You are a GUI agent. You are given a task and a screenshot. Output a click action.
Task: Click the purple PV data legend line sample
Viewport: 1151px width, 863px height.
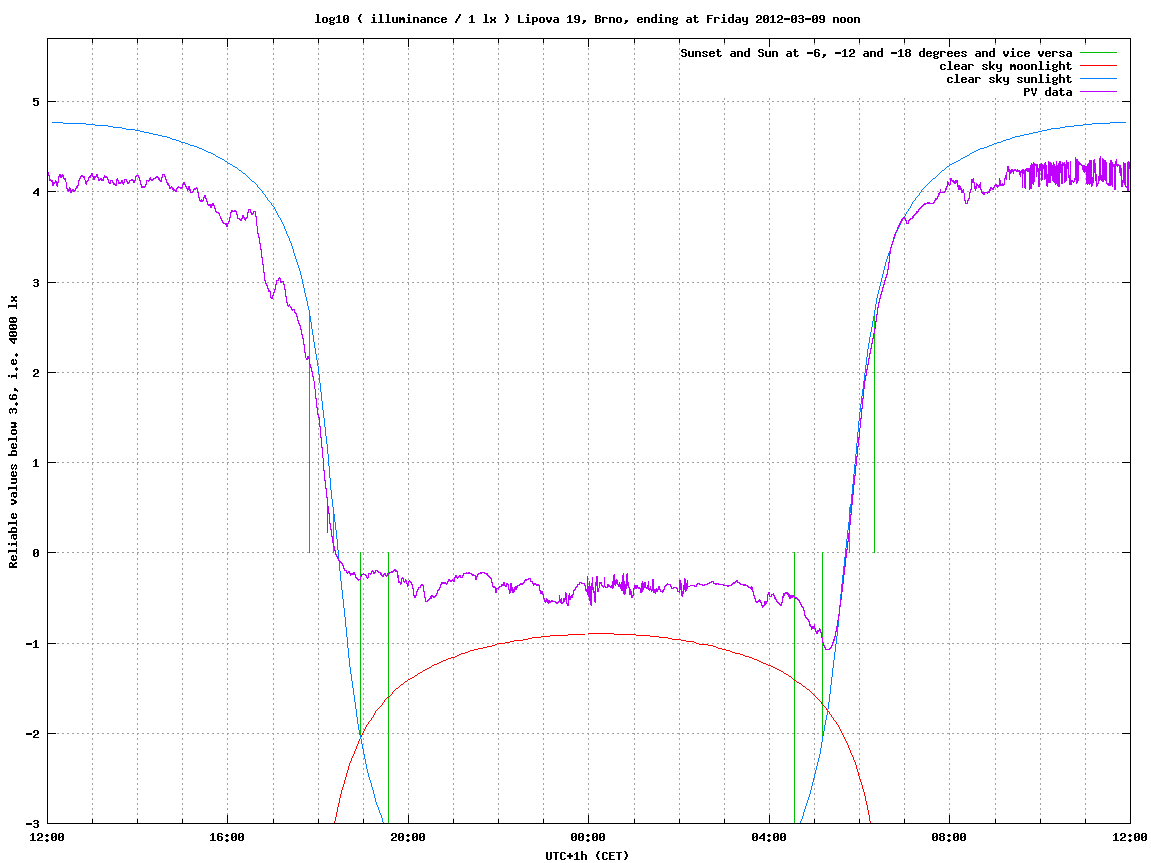pyautogui.click(x=1098, y=92)
